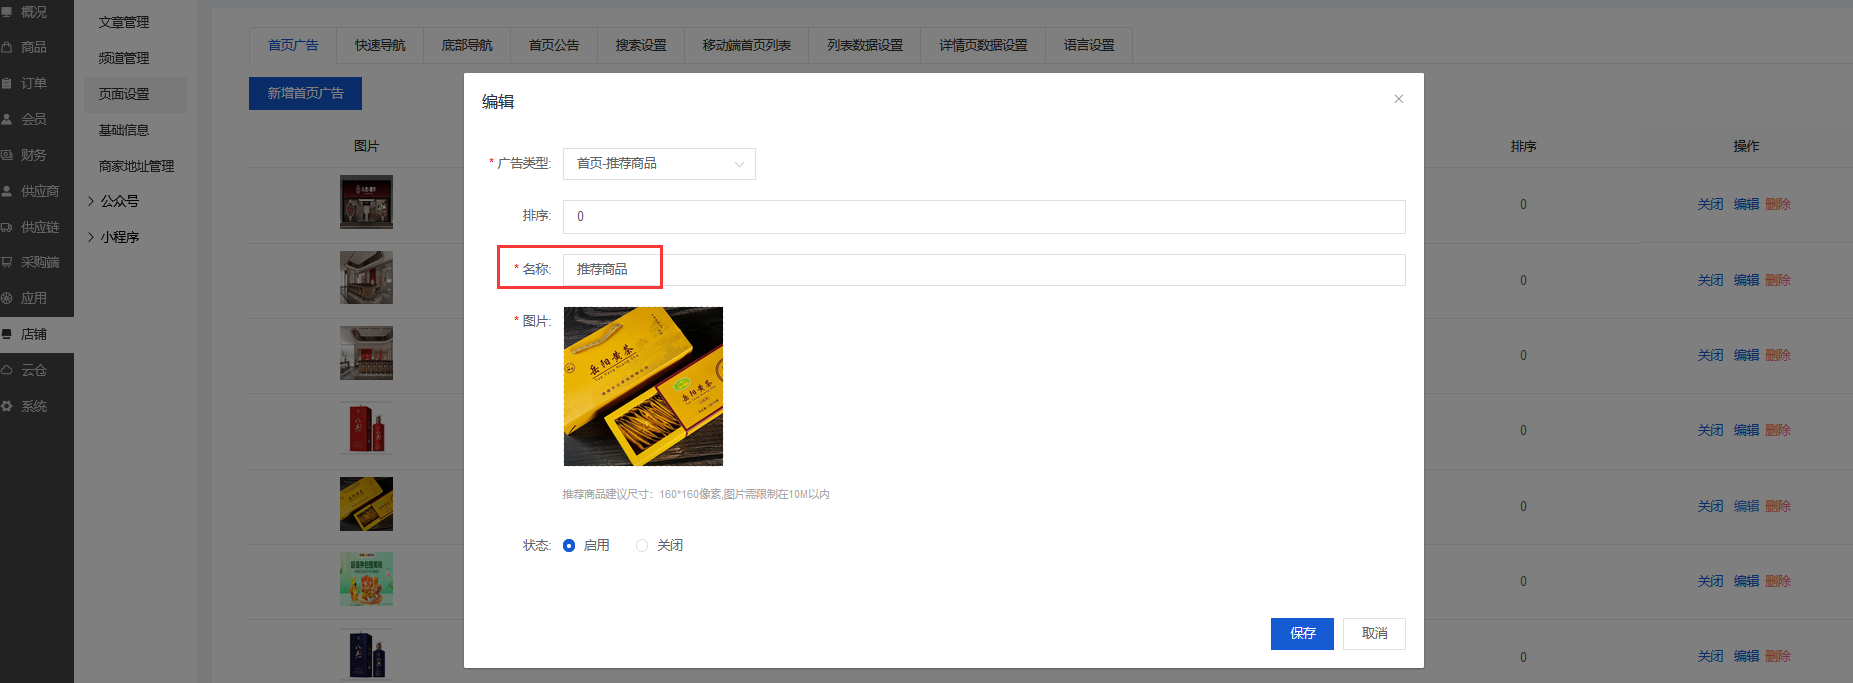Switch to the 移动端首页列表 tab
This screenshot has height=683, width=1853.
[747, 45]
